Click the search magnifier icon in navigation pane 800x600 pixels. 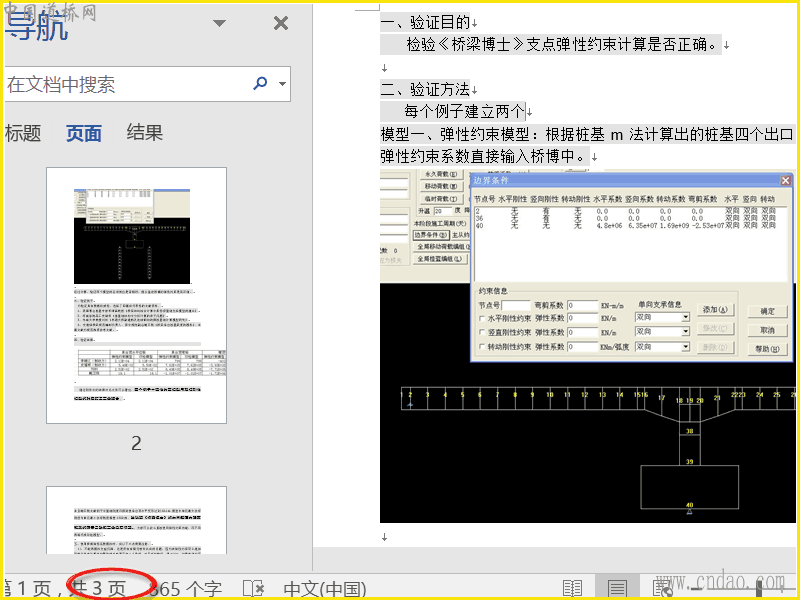[260, 83]
